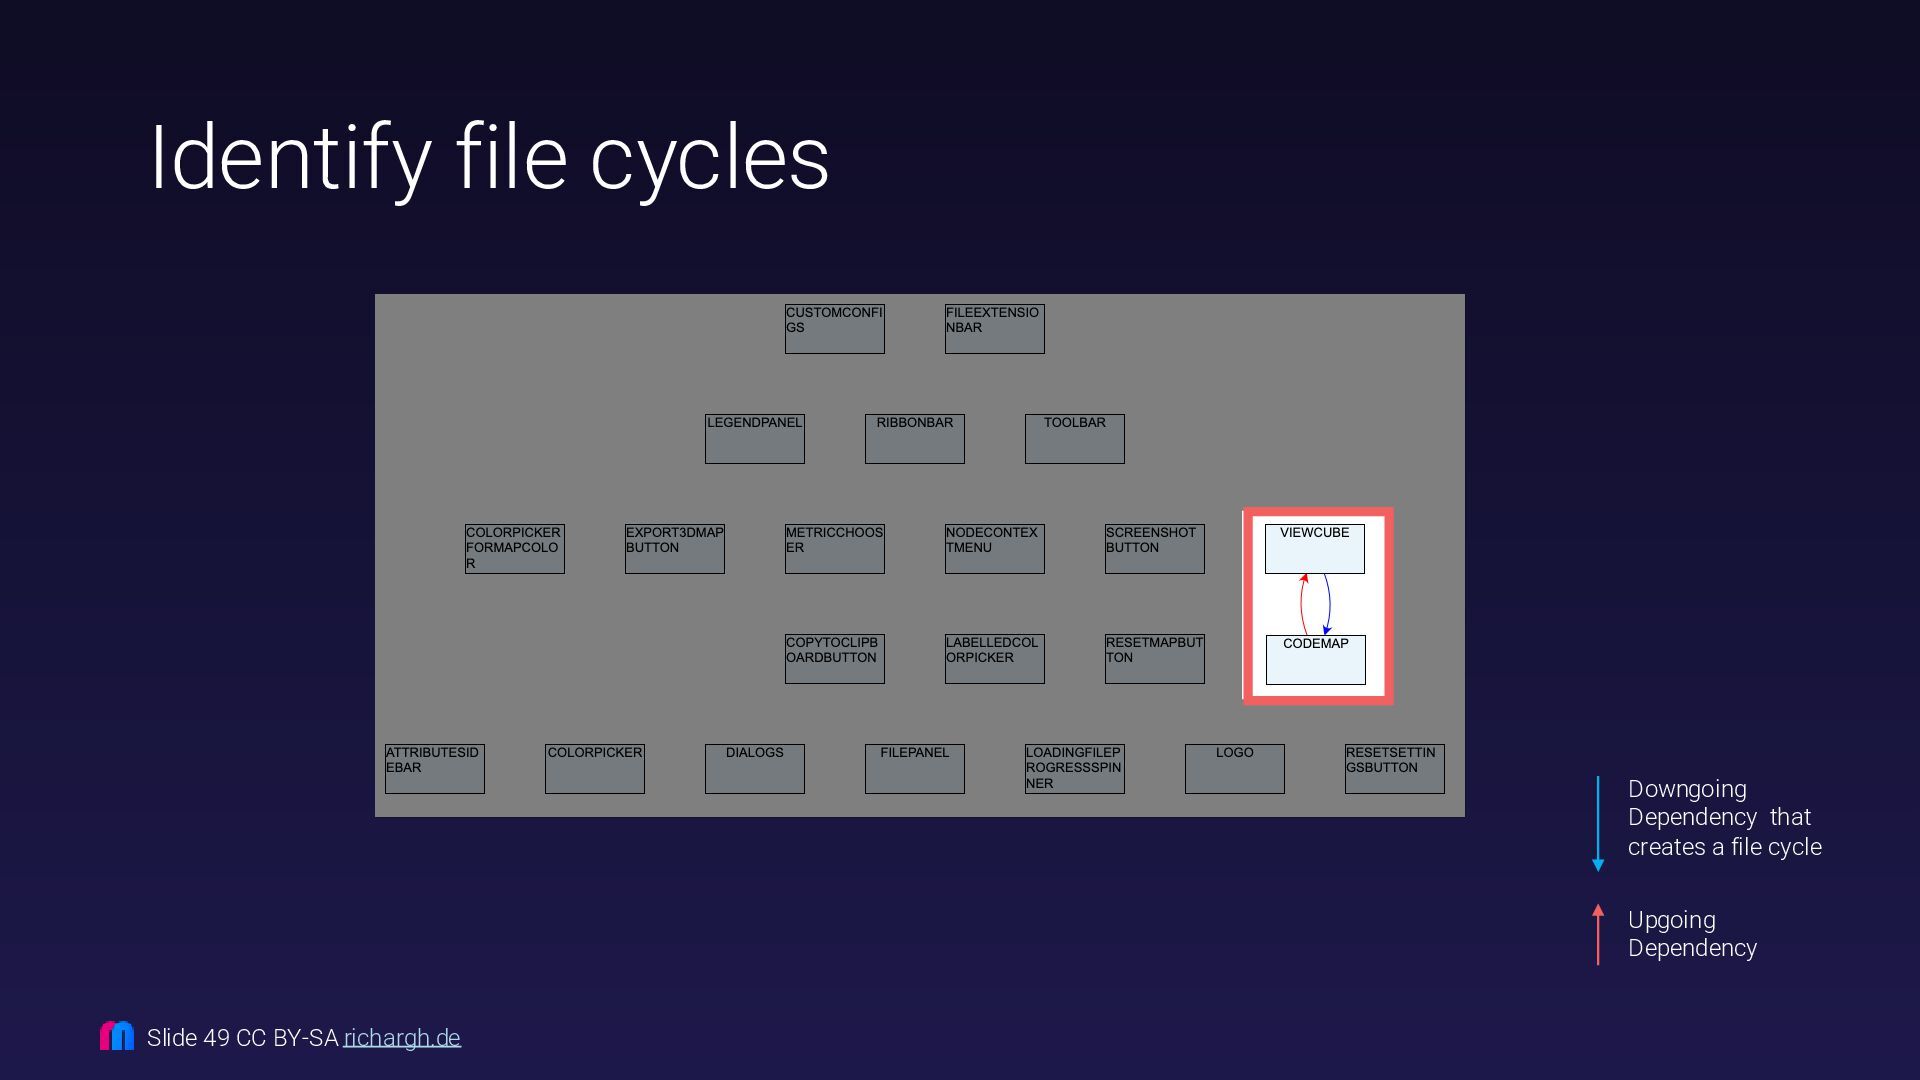Screen dimensions: 1920x1080
Task: Click the METRICCHOOSER node
Action: pos(834,549)
